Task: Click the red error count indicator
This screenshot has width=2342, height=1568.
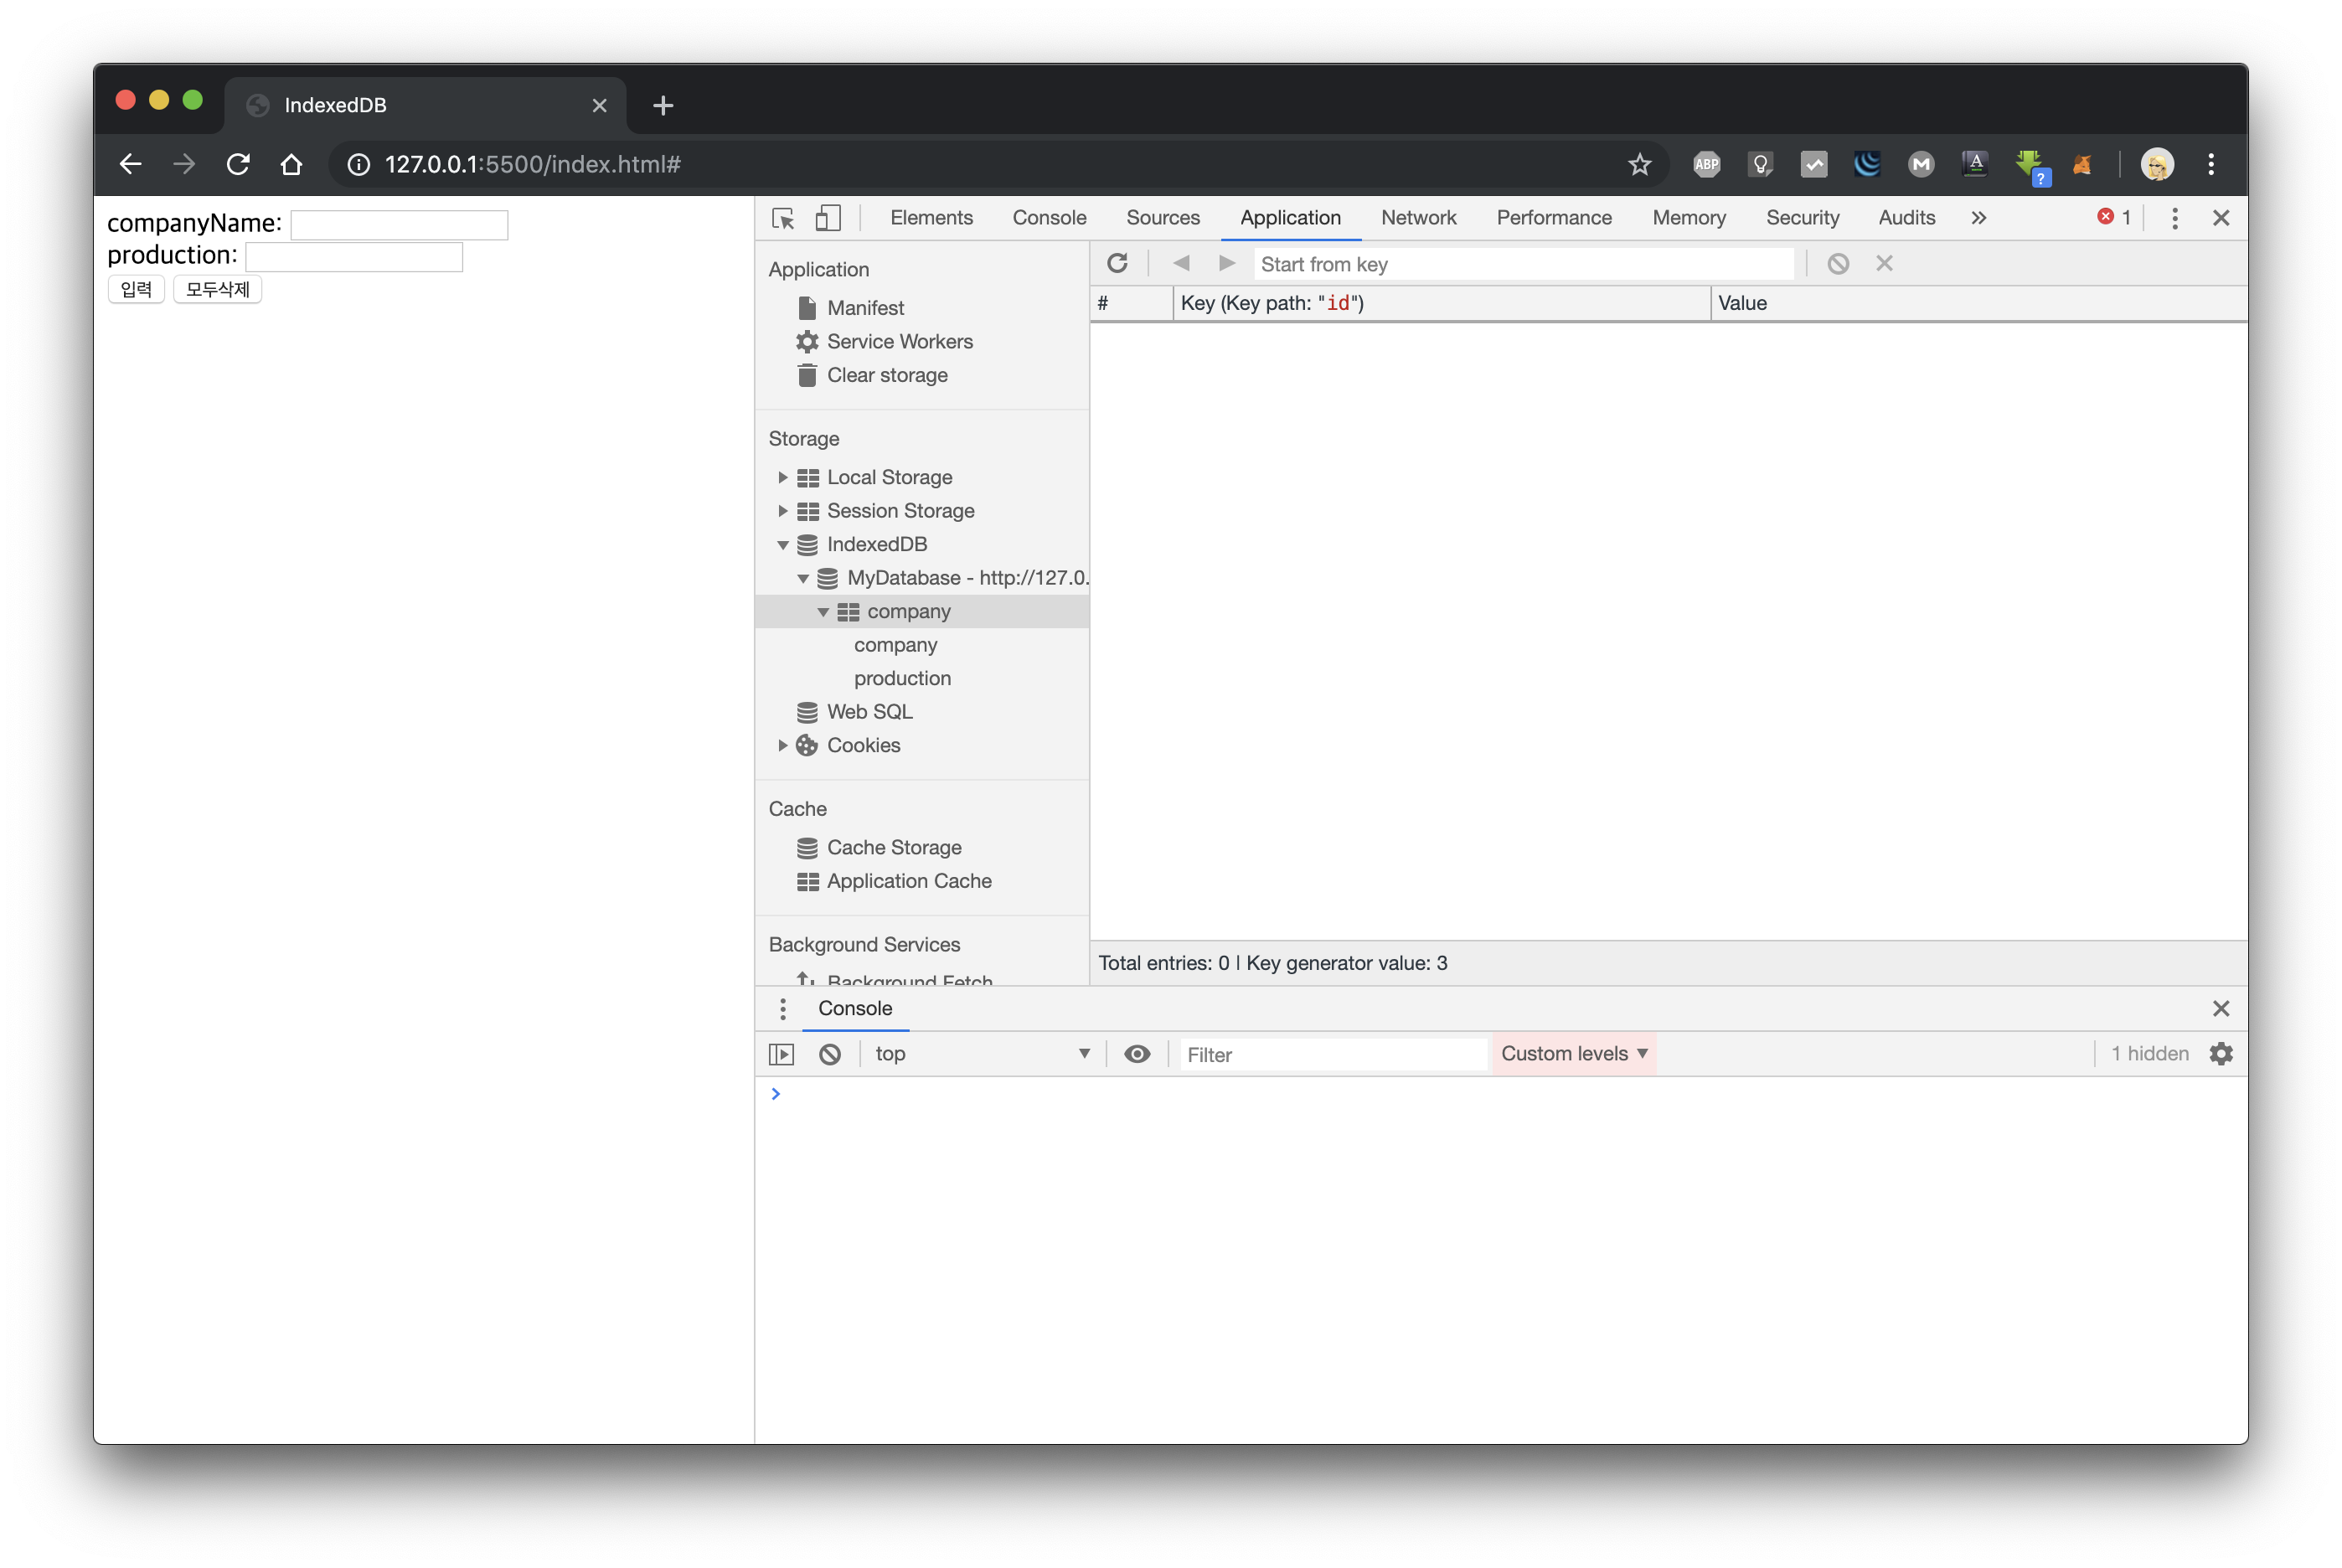Action: tap(2113, 217)
